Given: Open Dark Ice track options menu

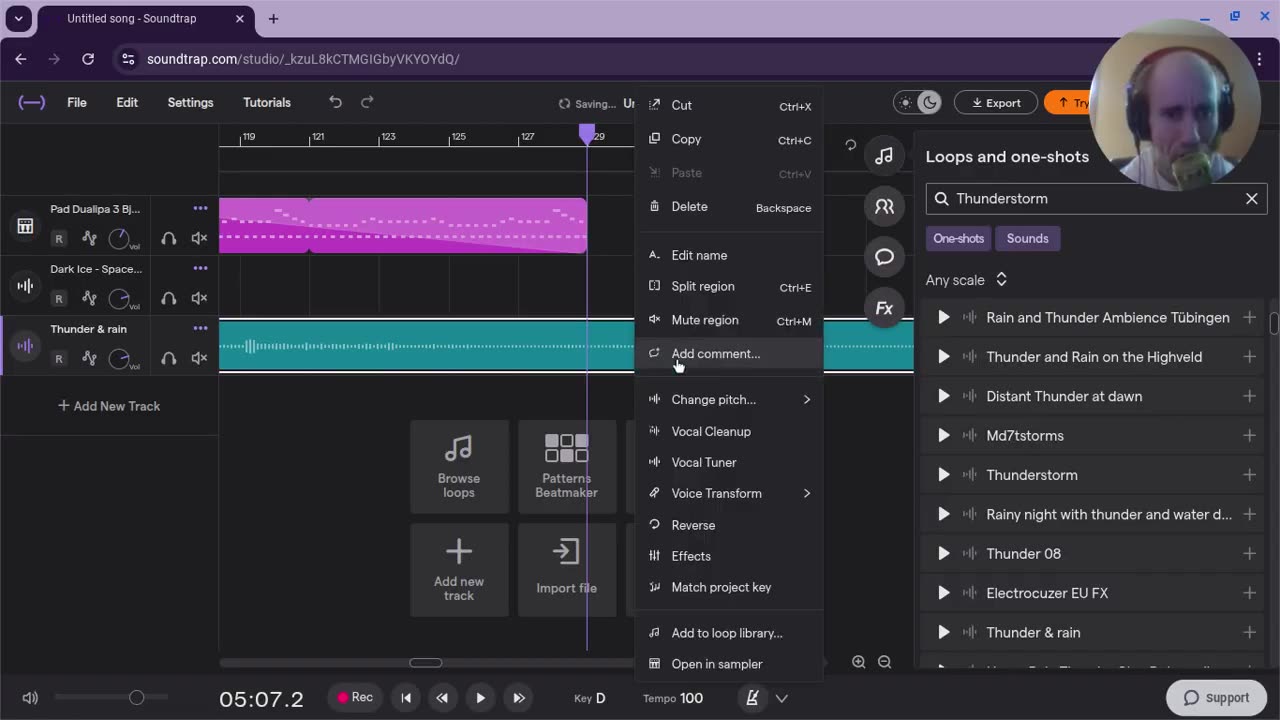Looking at the screenshot, I should pyautogui.click(x=200, y=268).
